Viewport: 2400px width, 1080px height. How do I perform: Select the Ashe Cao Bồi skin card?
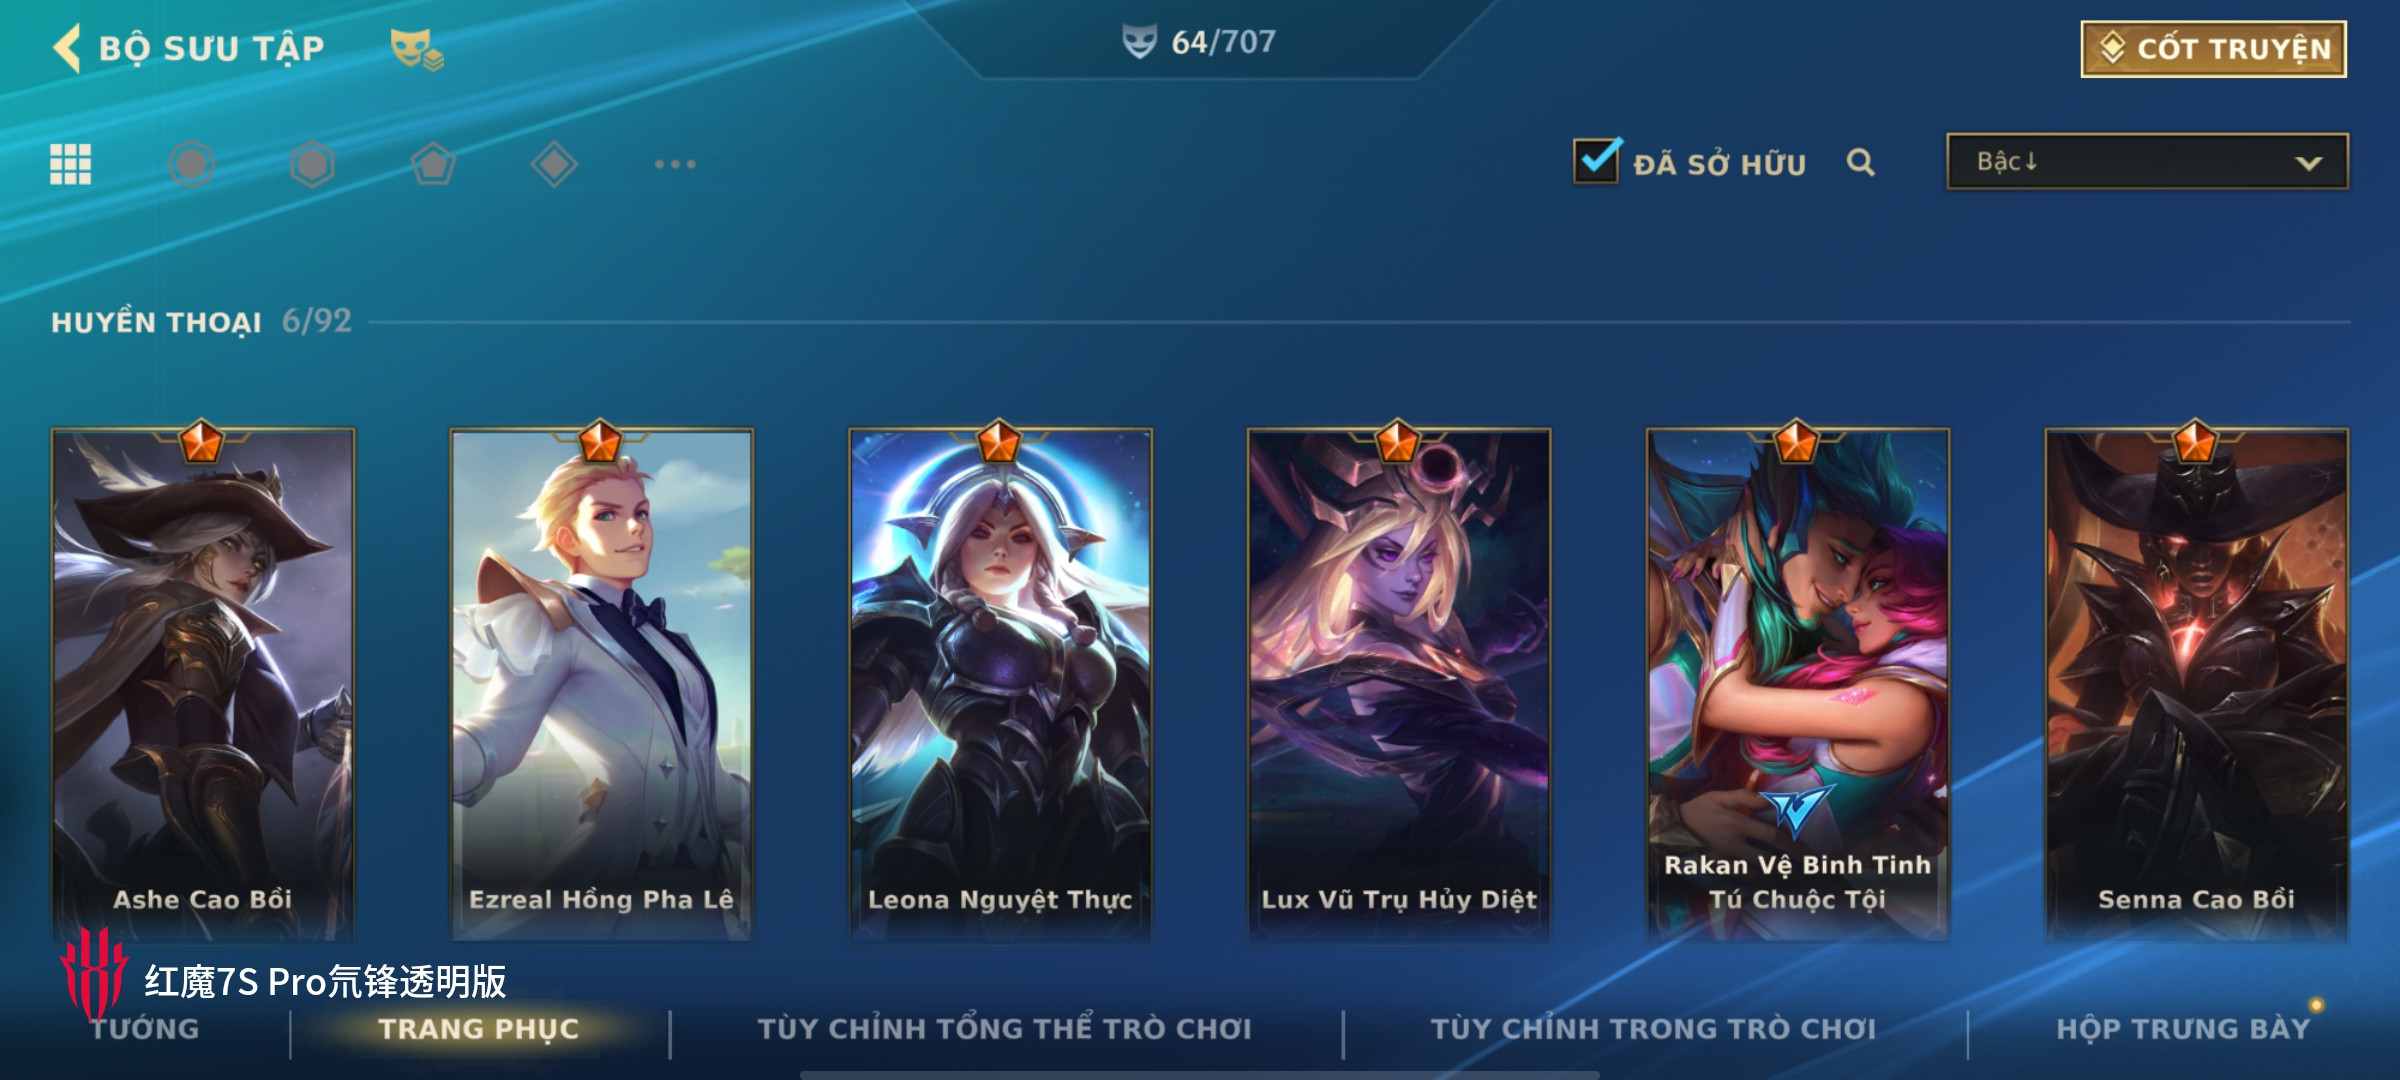point(203,682)
